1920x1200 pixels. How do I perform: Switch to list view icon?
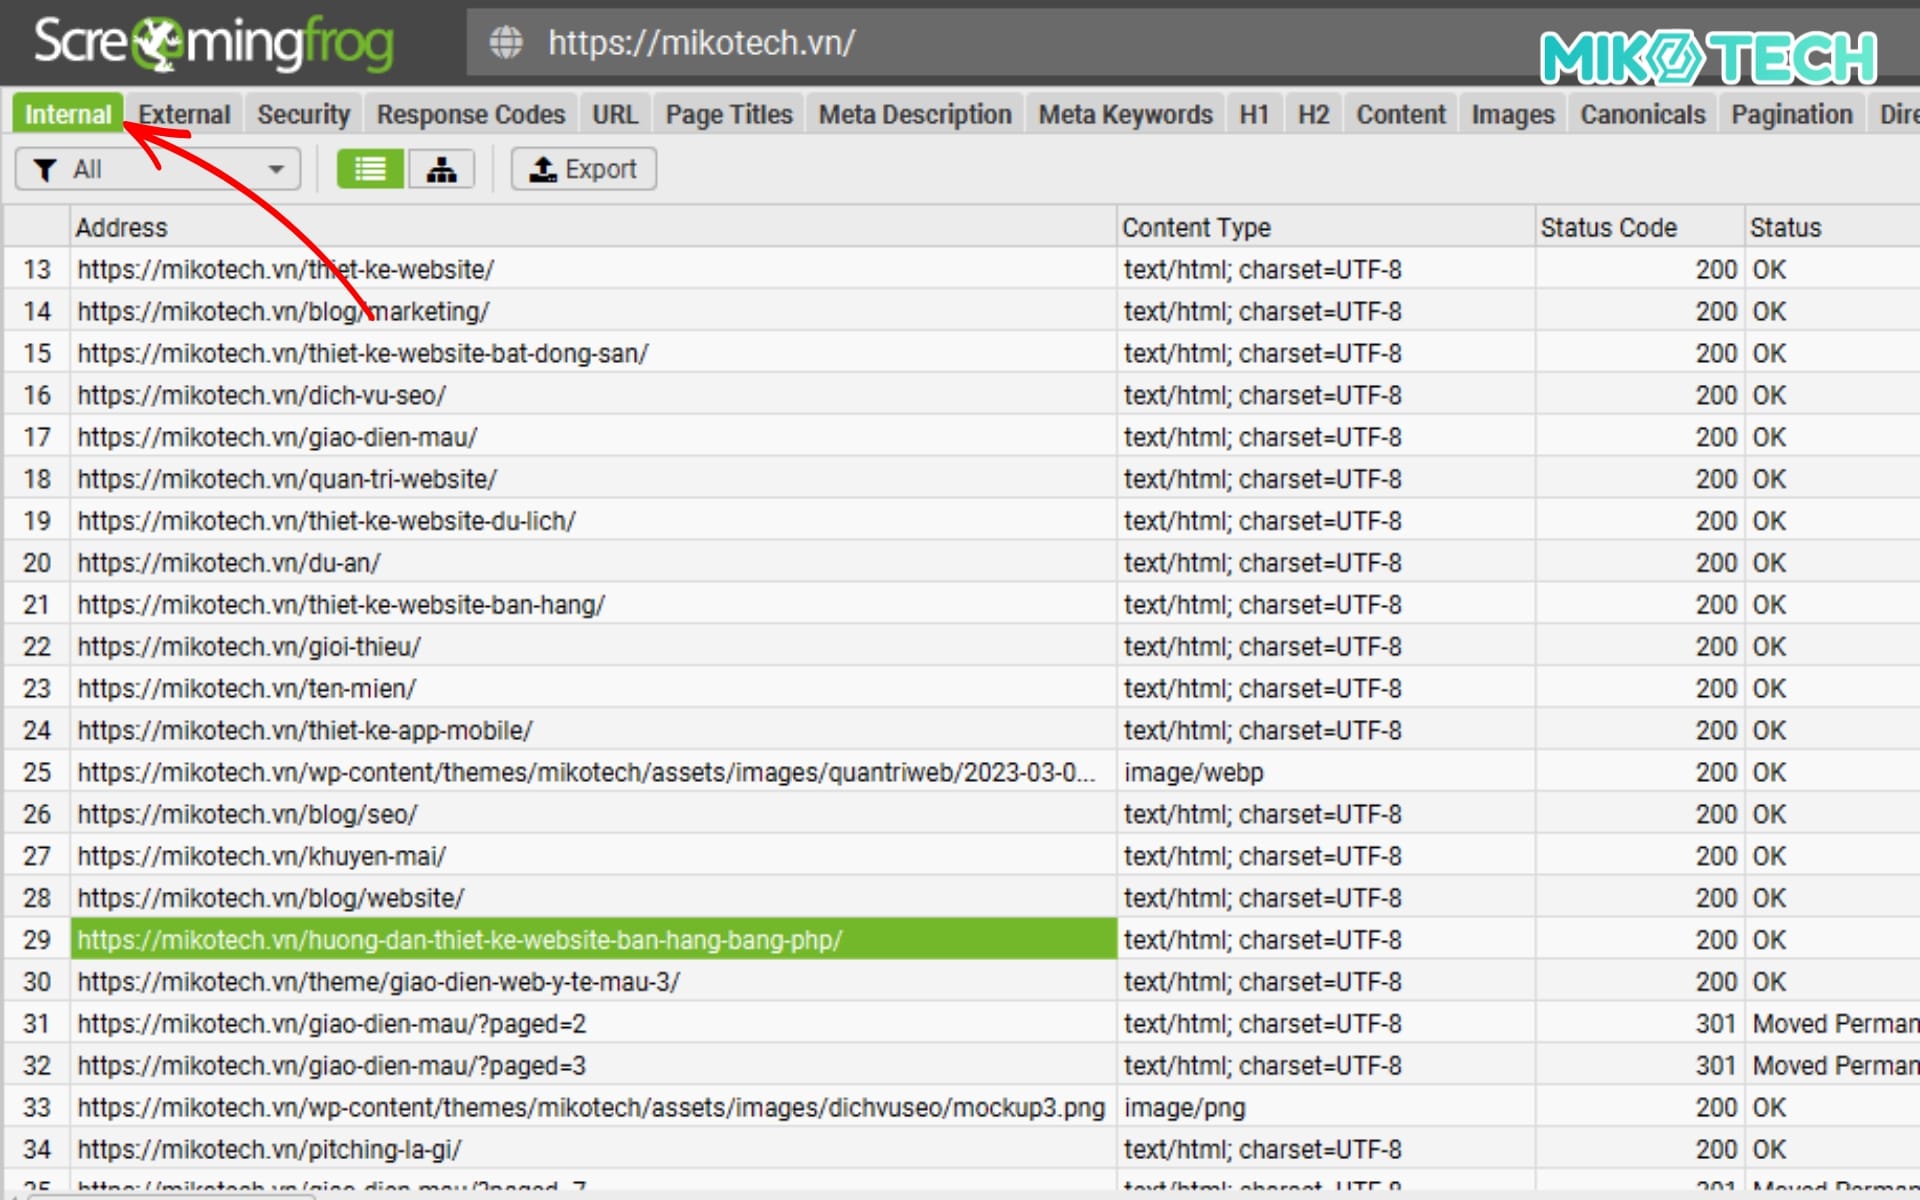click(x=370, y=169)
